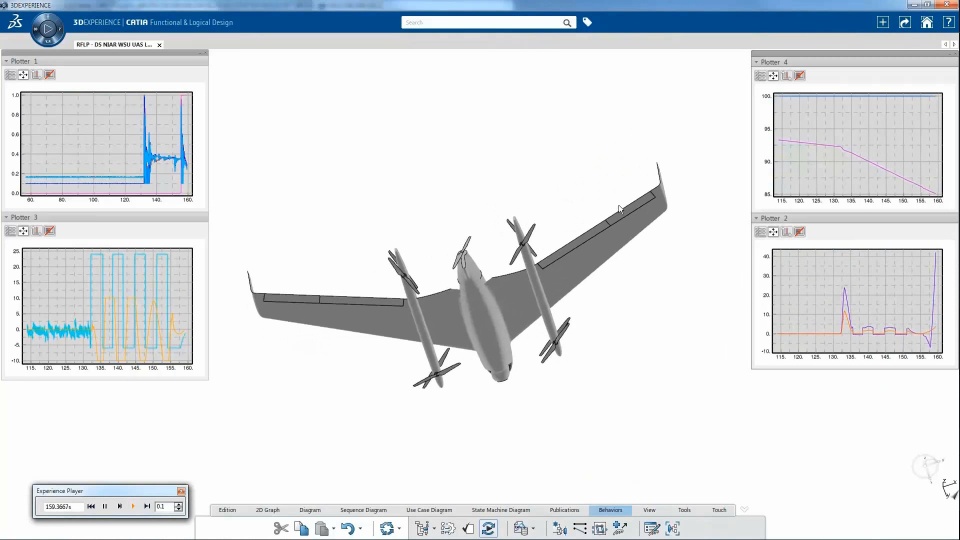960x540 pixels.
Task: Click the 3DS logo icon
Action: coord(15,23)
